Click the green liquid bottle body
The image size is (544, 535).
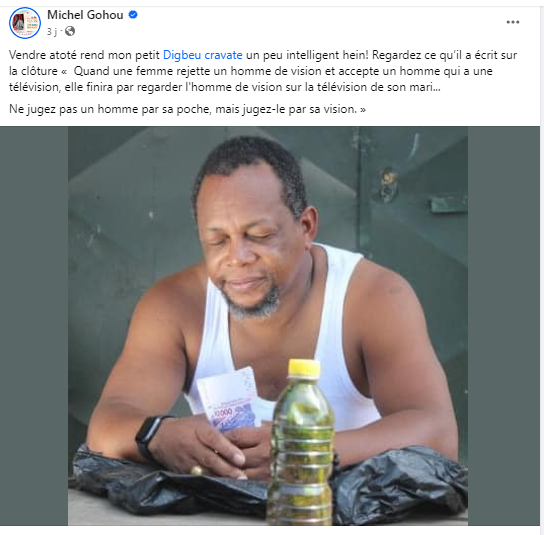(302, 451)
